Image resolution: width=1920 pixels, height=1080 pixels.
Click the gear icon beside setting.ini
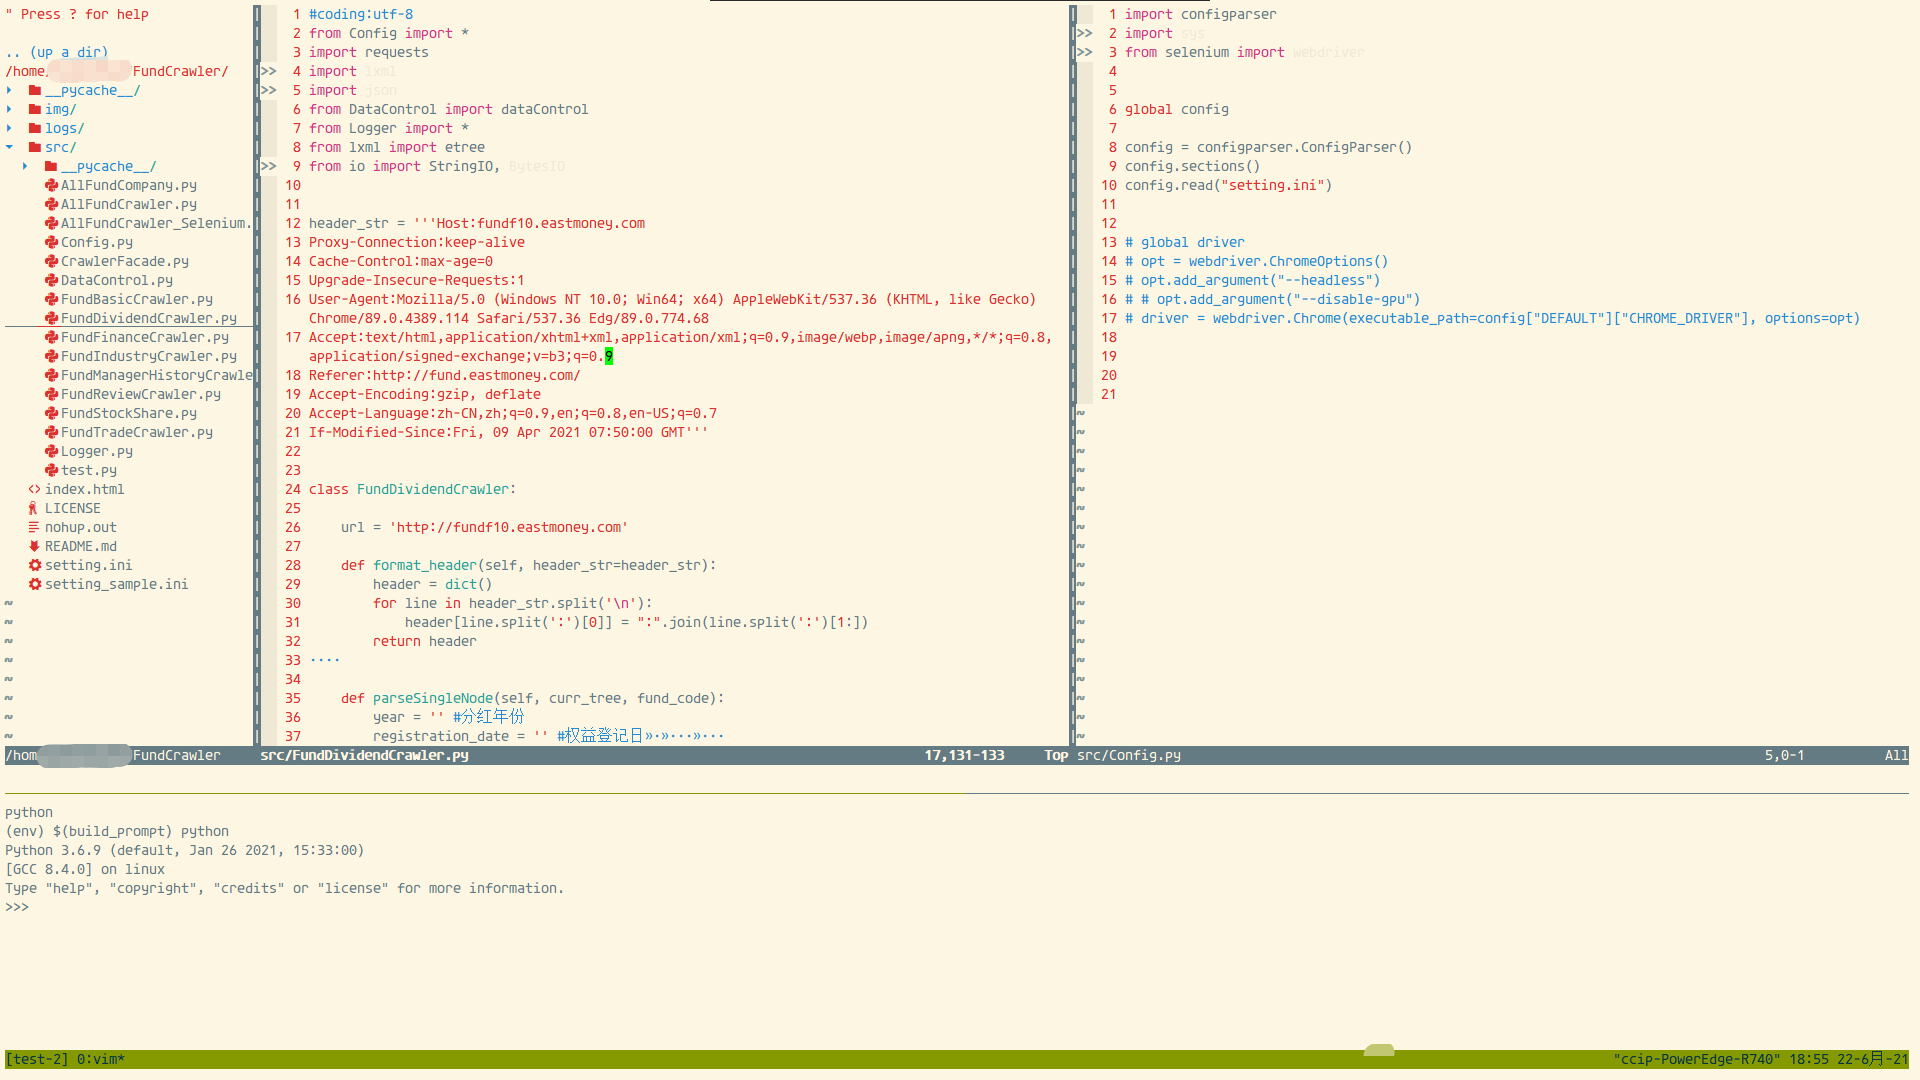pyautogui.click(x=35, y=565)
